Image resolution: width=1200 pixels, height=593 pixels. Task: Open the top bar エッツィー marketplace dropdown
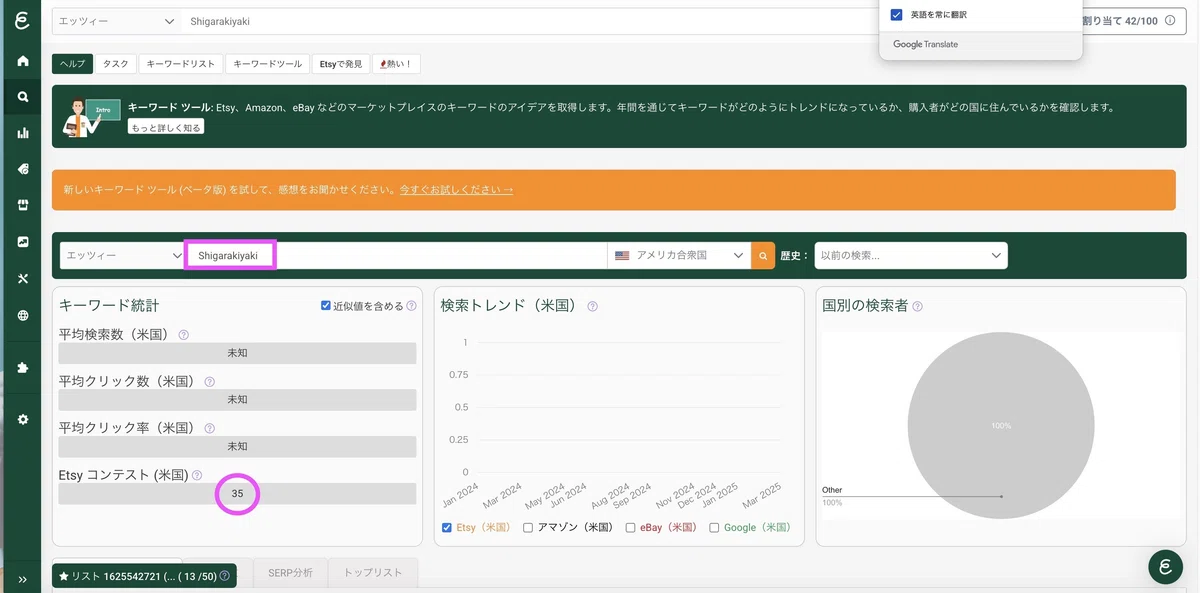[117, 20]
